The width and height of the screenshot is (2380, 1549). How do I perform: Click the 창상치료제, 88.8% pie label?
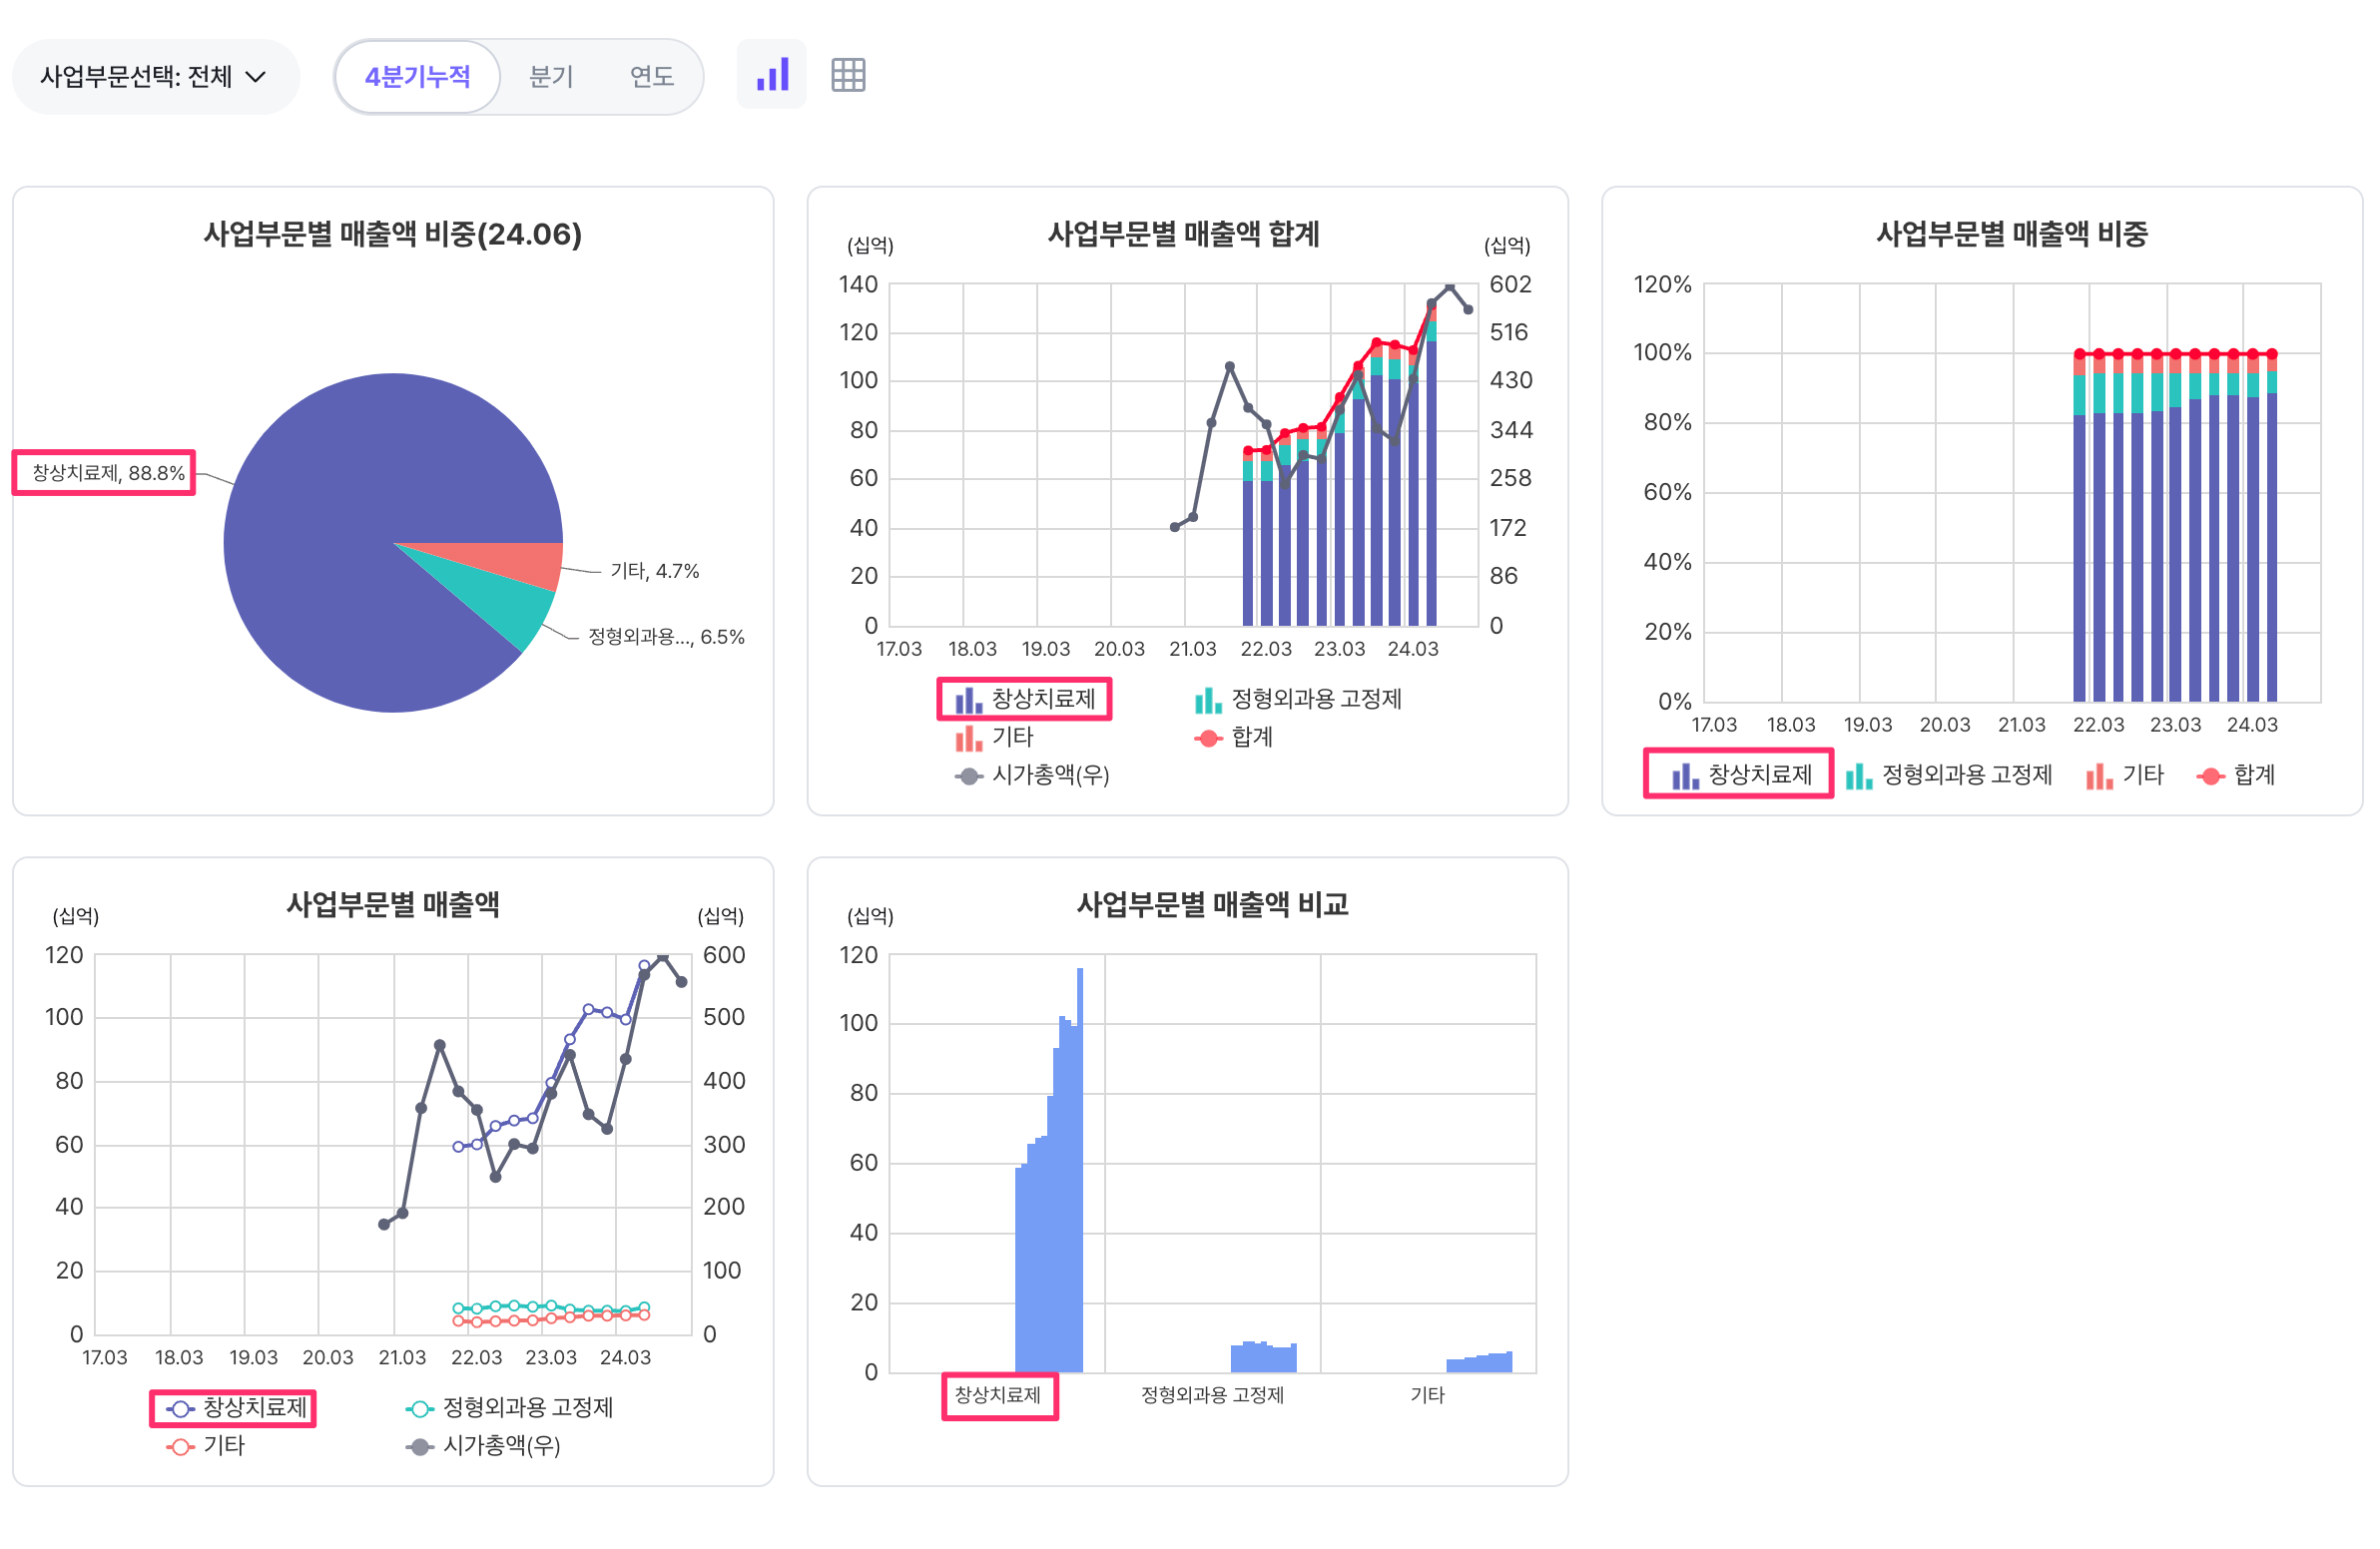pos(107,473)
